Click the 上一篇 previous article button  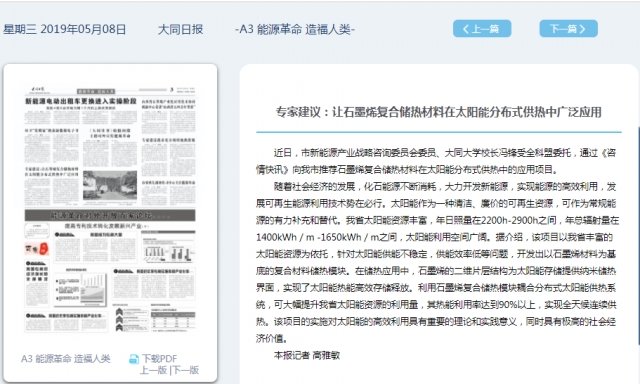pos(482,29)
